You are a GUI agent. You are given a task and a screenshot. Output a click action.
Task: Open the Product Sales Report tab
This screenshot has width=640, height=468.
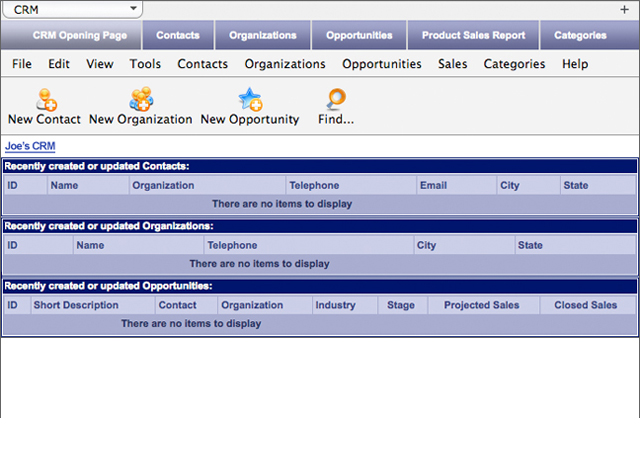(x=473, y=35)
